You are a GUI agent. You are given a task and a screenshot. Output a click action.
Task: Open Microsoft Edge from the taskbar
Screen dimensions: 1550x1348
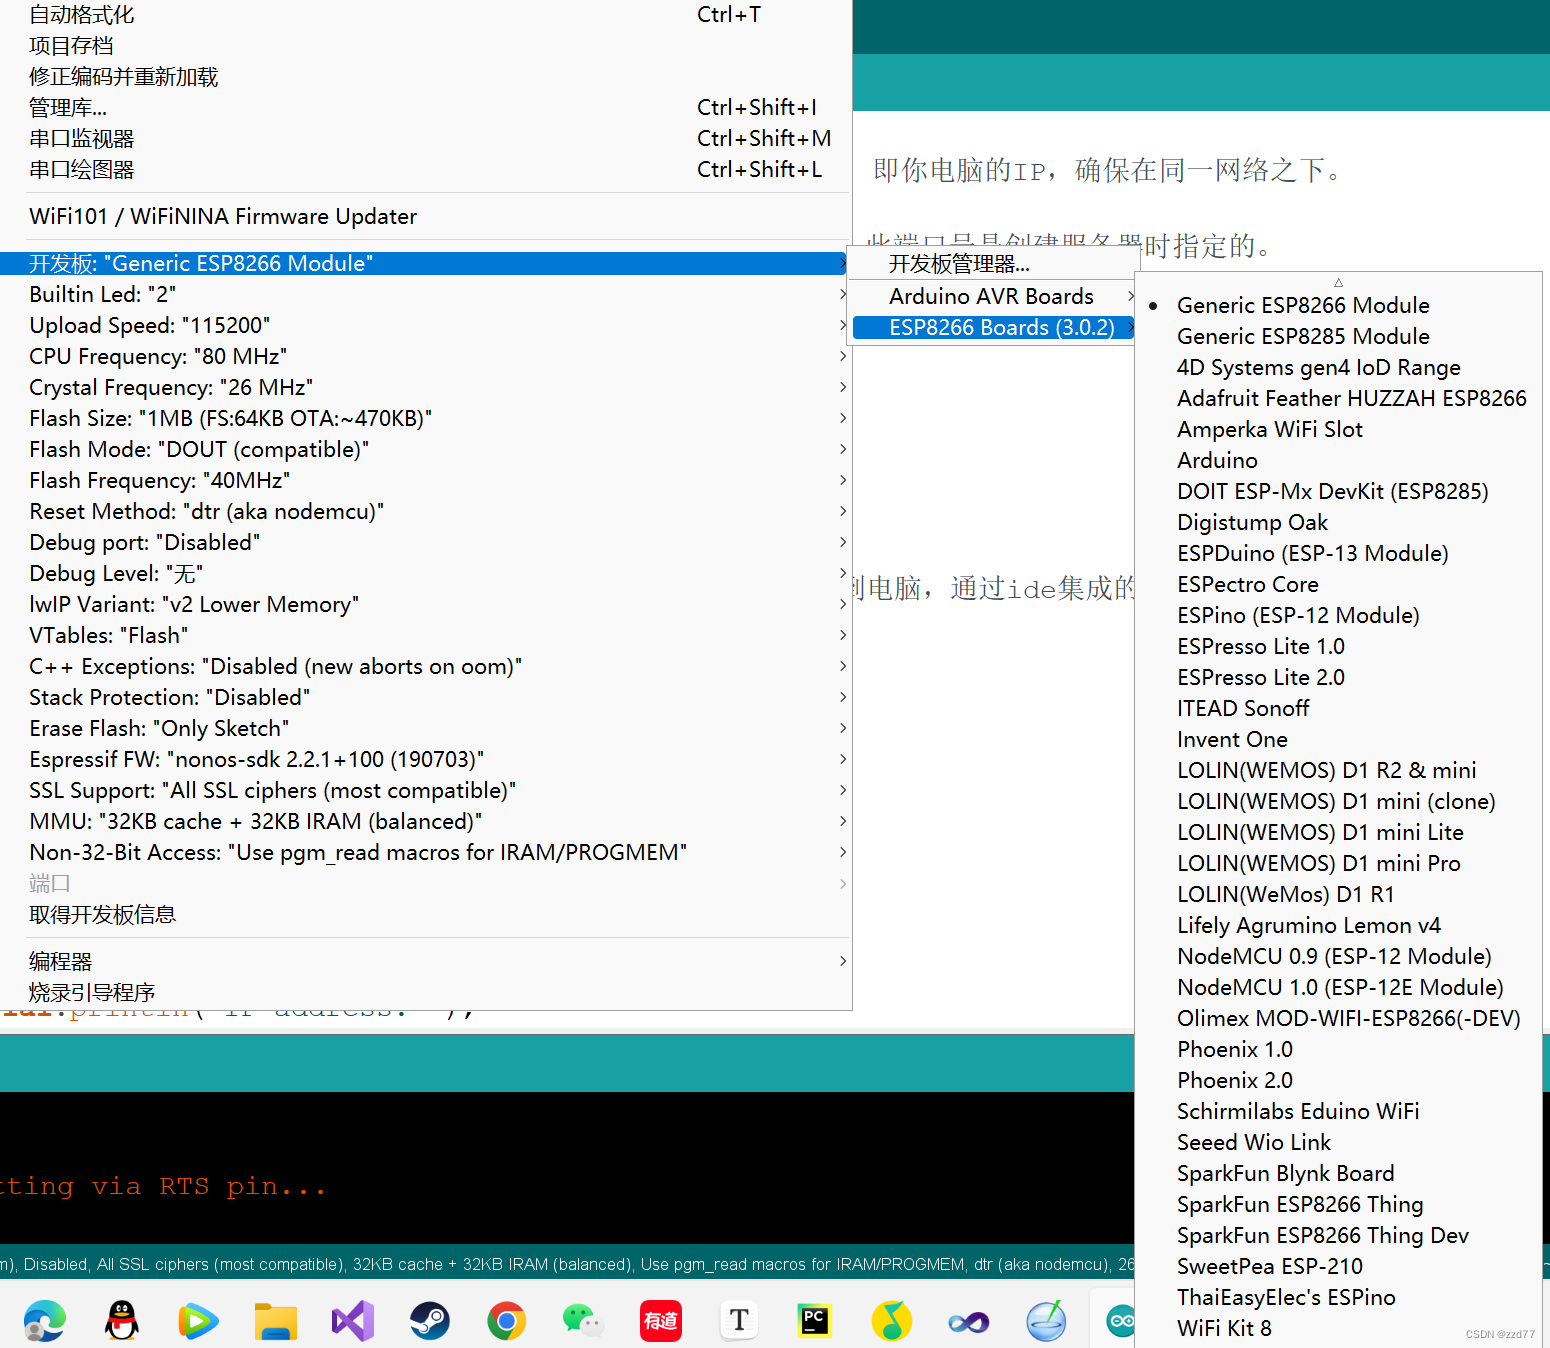(x=44, y=1321)
